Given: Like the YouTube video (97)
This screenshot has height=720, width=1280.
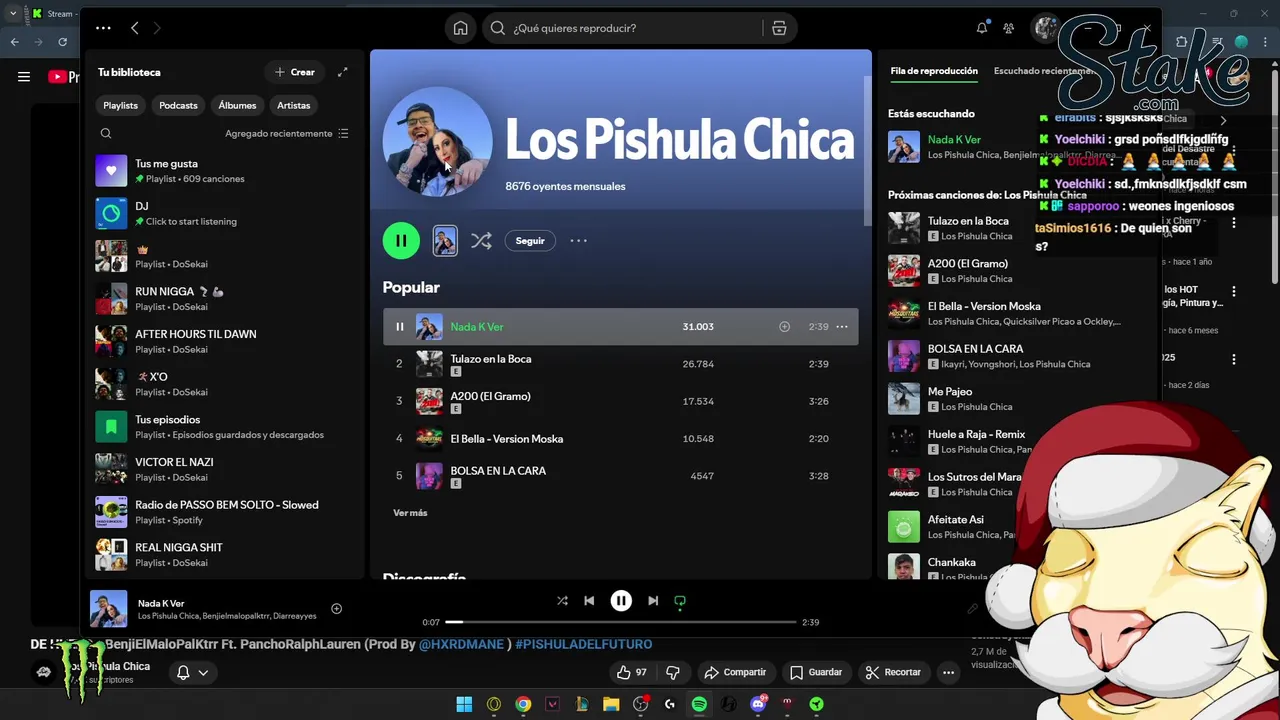Looking at the screenshot, I should [x=632, y=672].
